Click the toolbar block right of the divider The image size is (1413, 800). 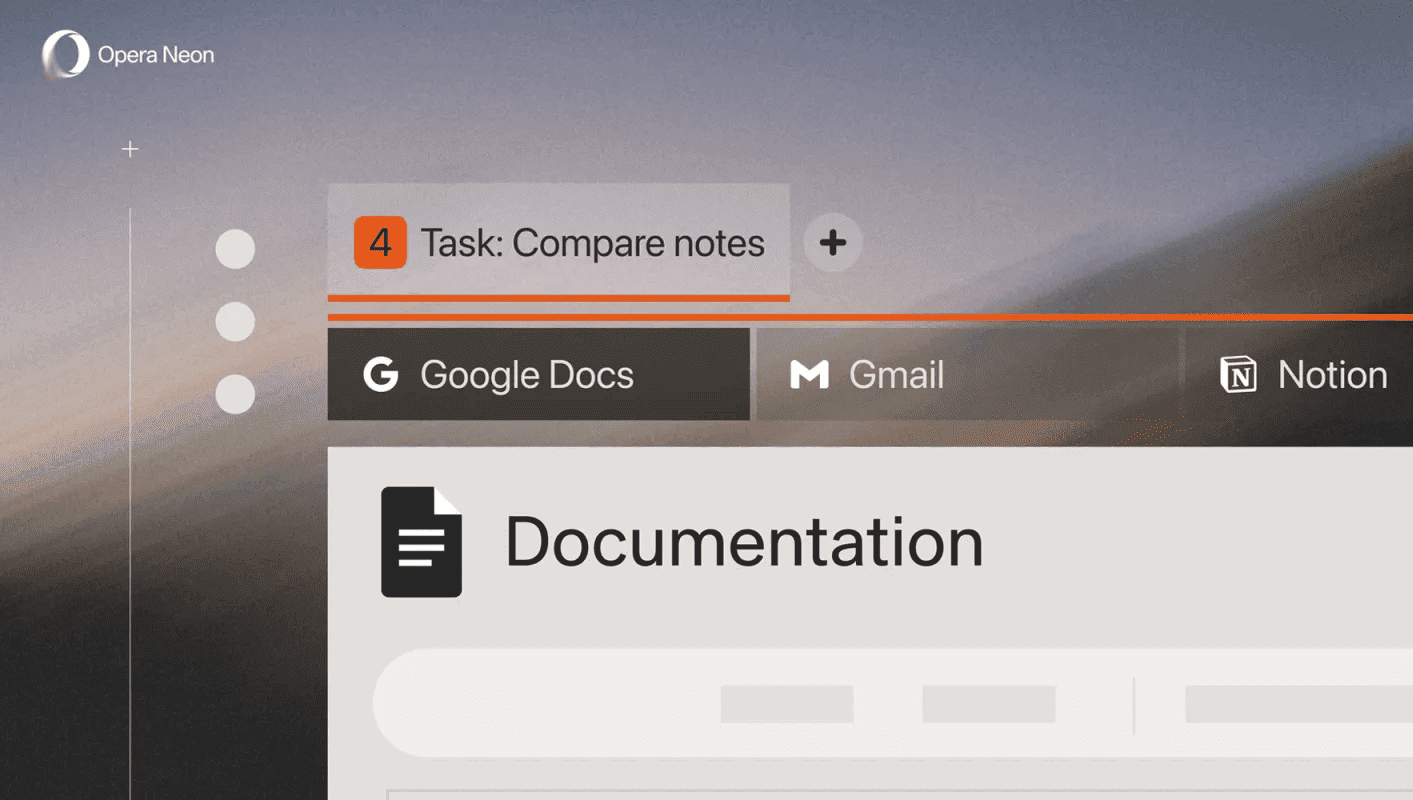1297,704
